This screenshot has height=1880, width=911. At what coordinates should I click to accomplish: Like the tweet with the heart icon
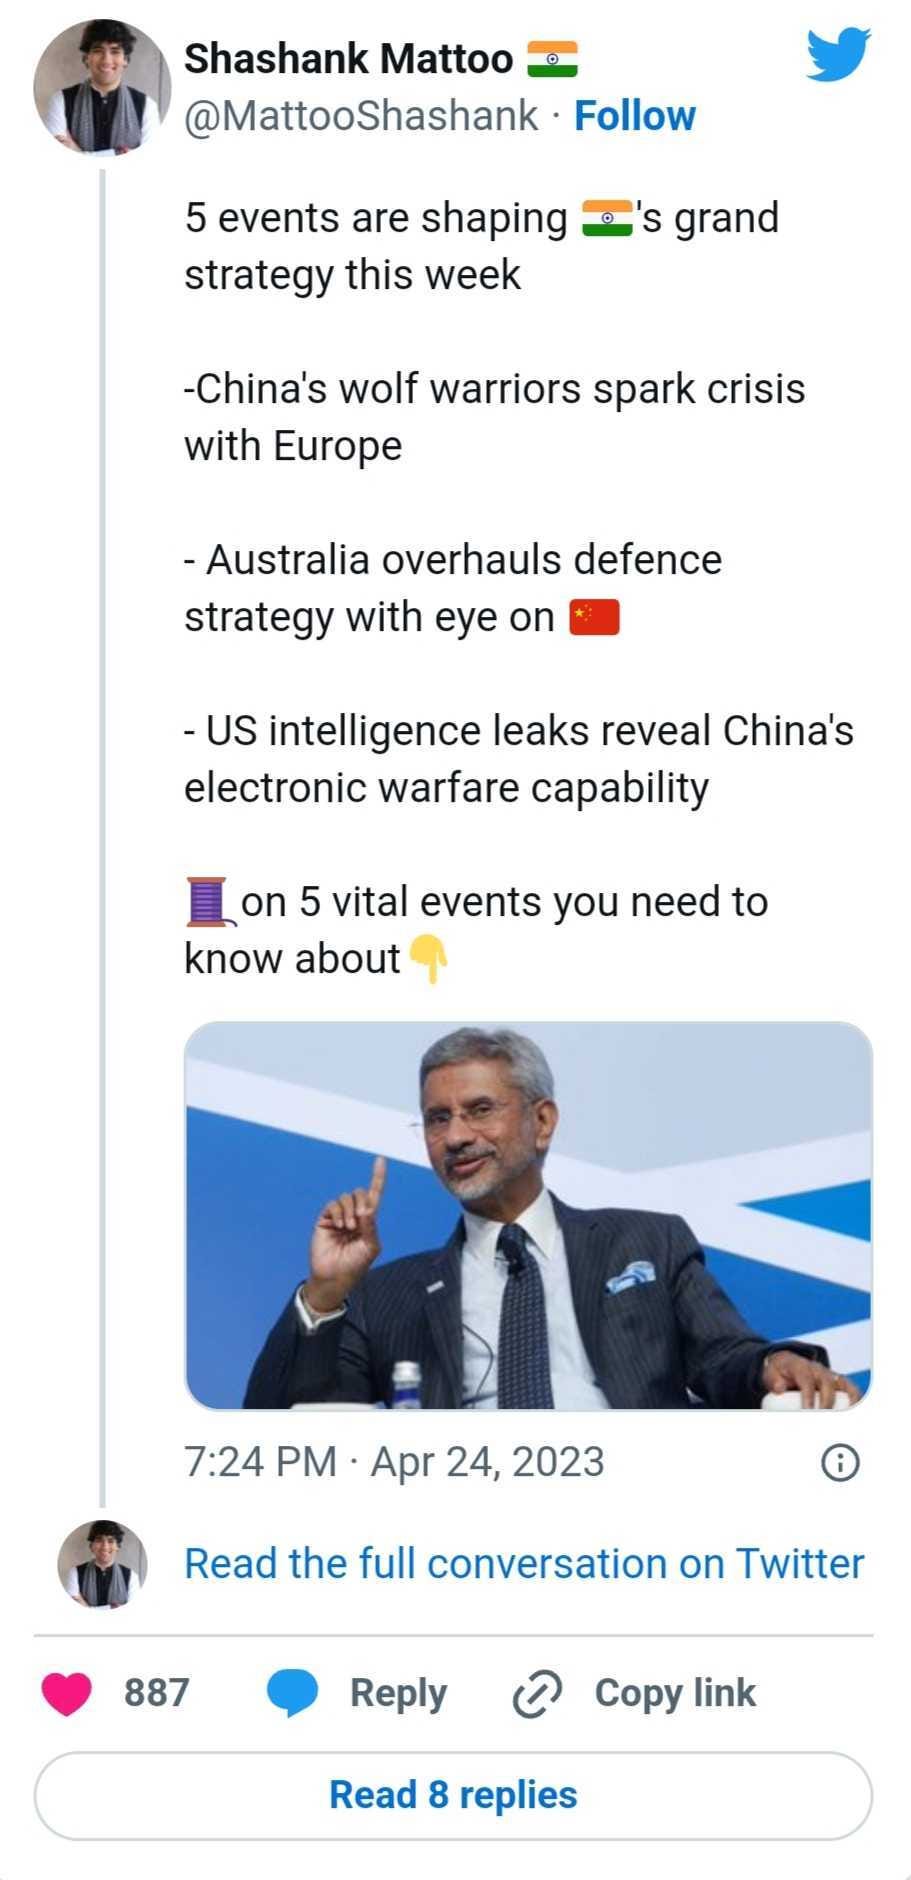click(x=67, y=1694)
